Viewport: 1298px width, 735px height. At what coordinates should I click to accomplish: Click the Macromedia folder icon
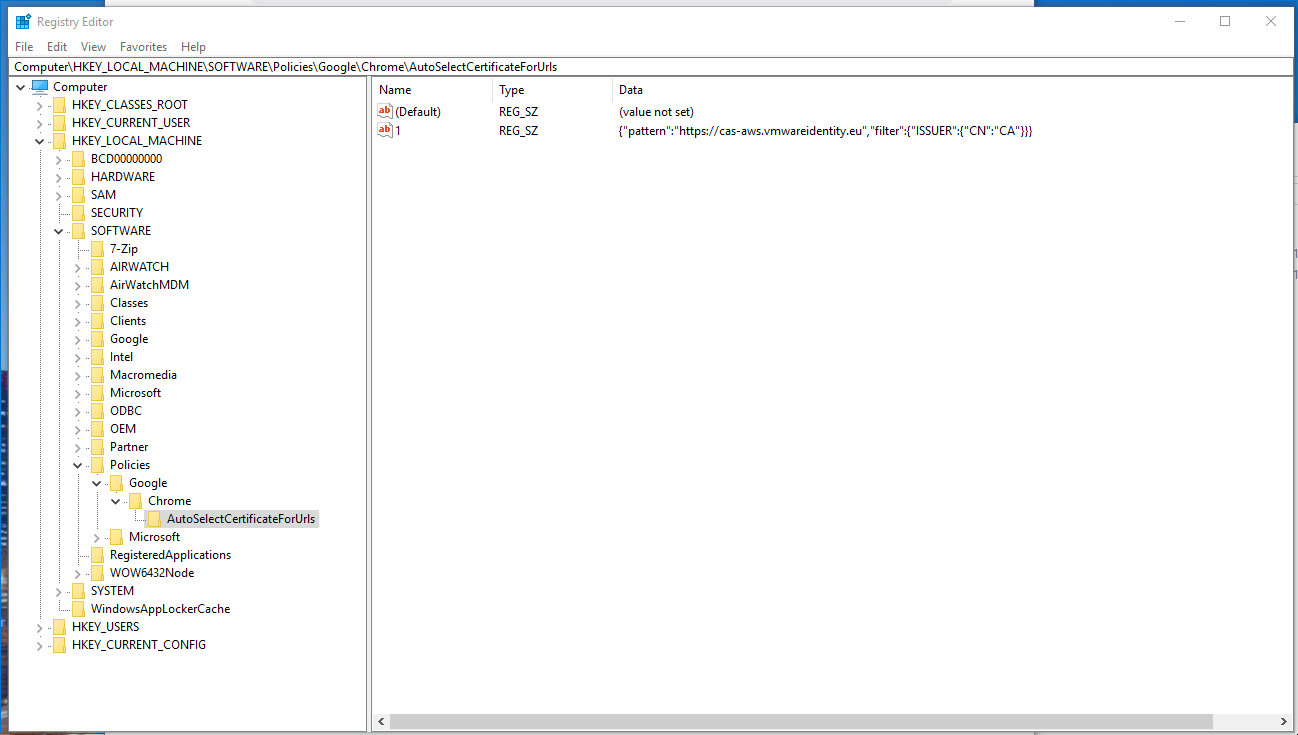click(97, 375)
